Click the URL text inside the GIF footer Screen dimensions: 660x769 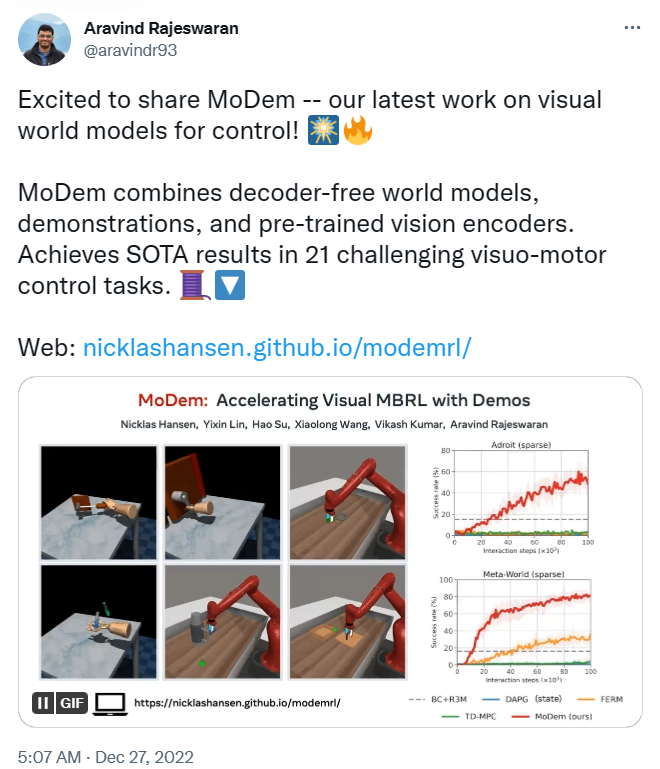236,703
